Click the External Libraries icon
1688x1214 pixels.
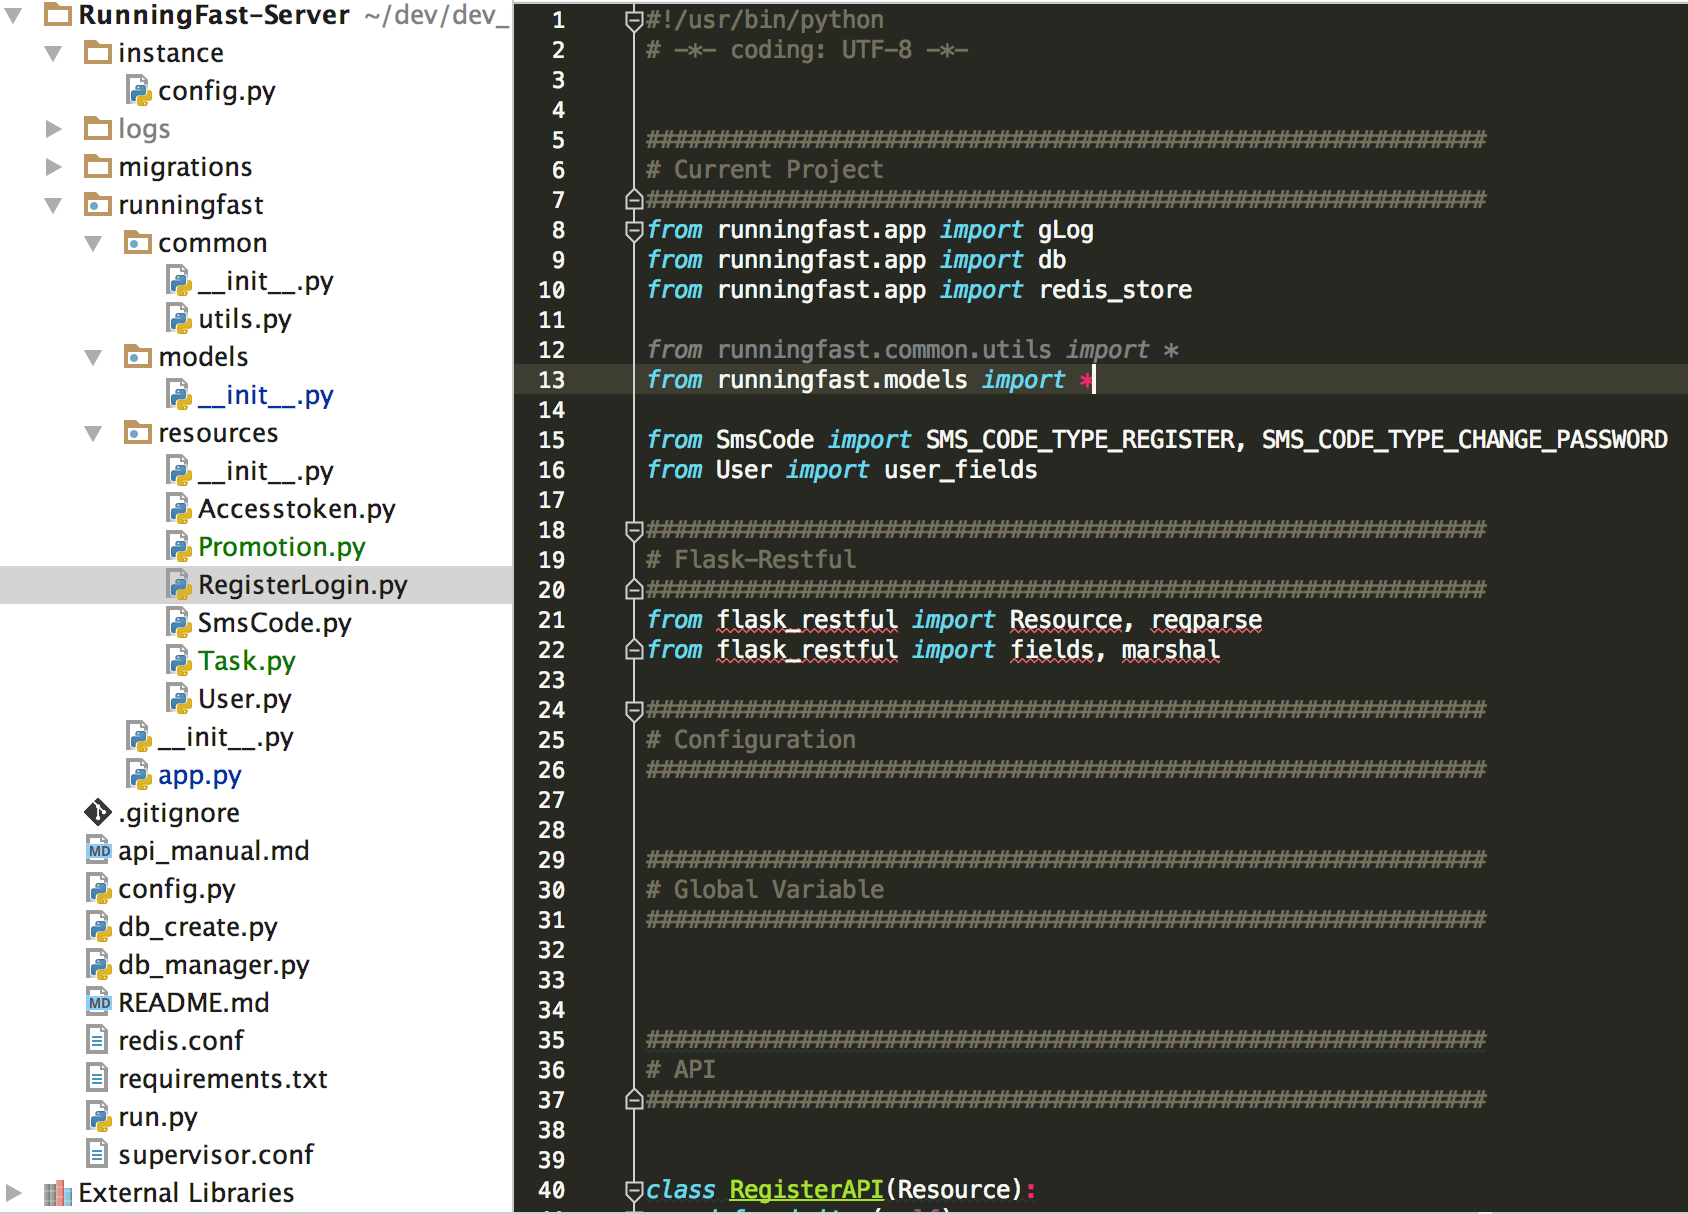pos(58,1192)
